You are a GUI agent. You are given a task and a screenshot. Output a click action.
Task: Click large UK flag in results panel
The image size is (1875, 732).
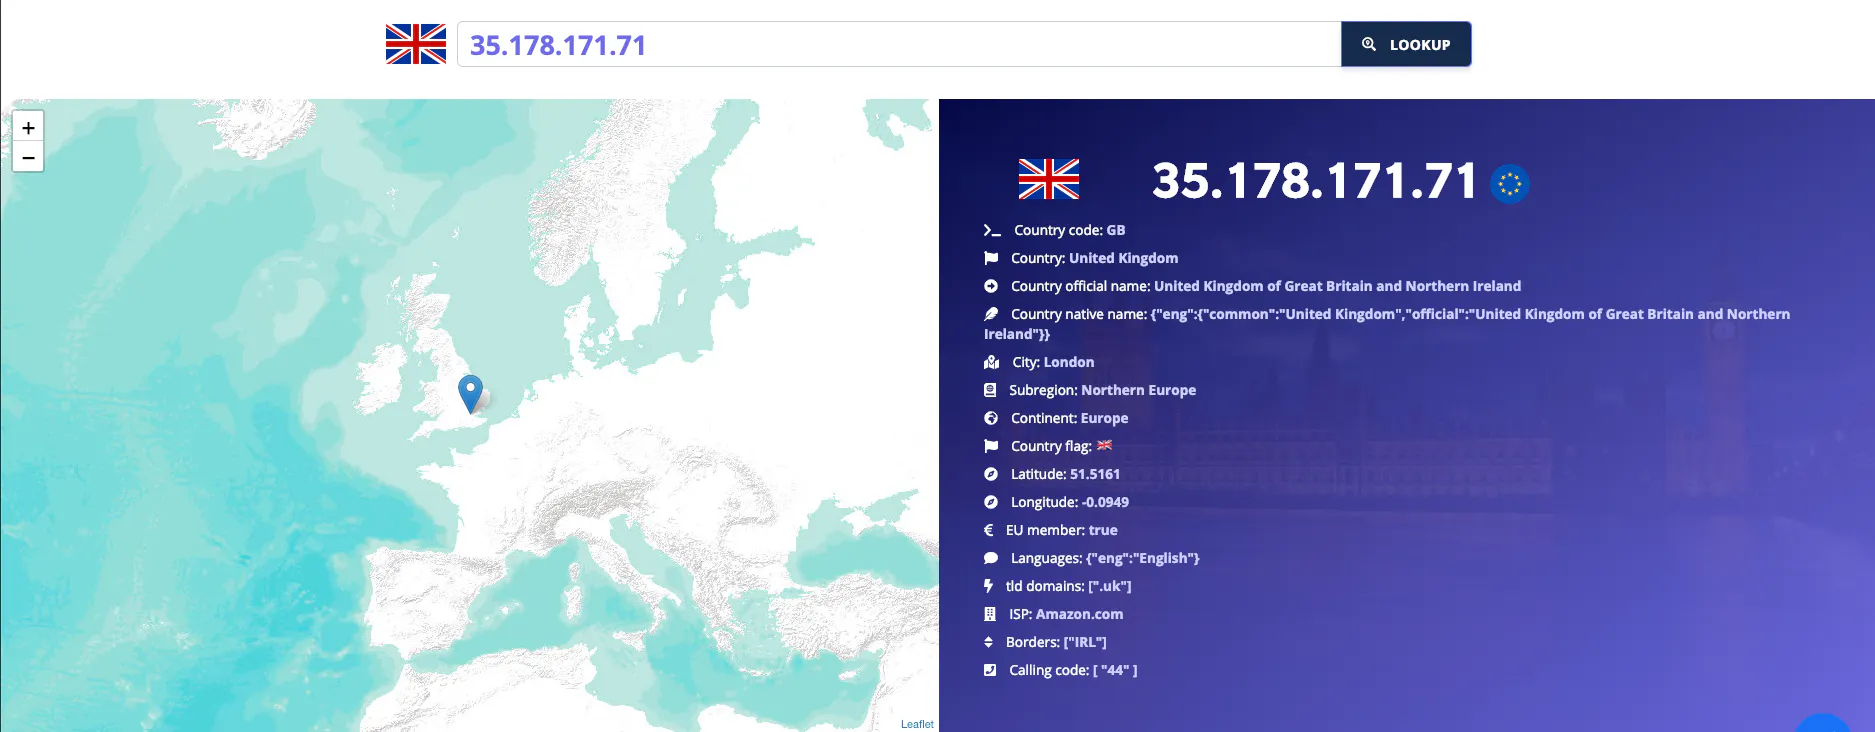click(x=1049, y=180)
